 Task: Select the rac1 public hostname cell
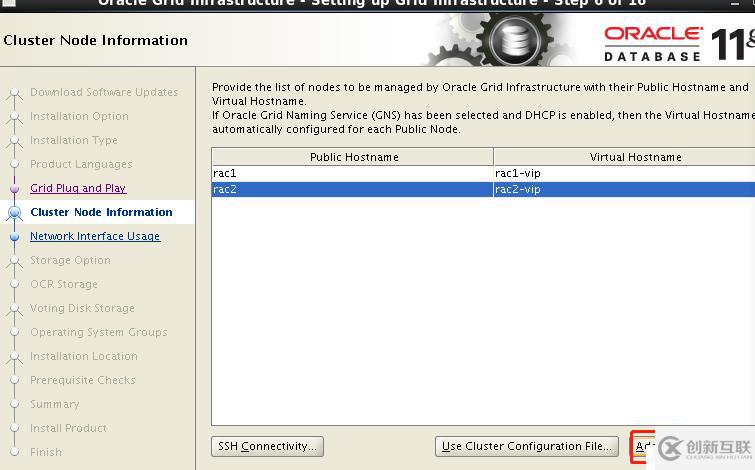[352, 173]
